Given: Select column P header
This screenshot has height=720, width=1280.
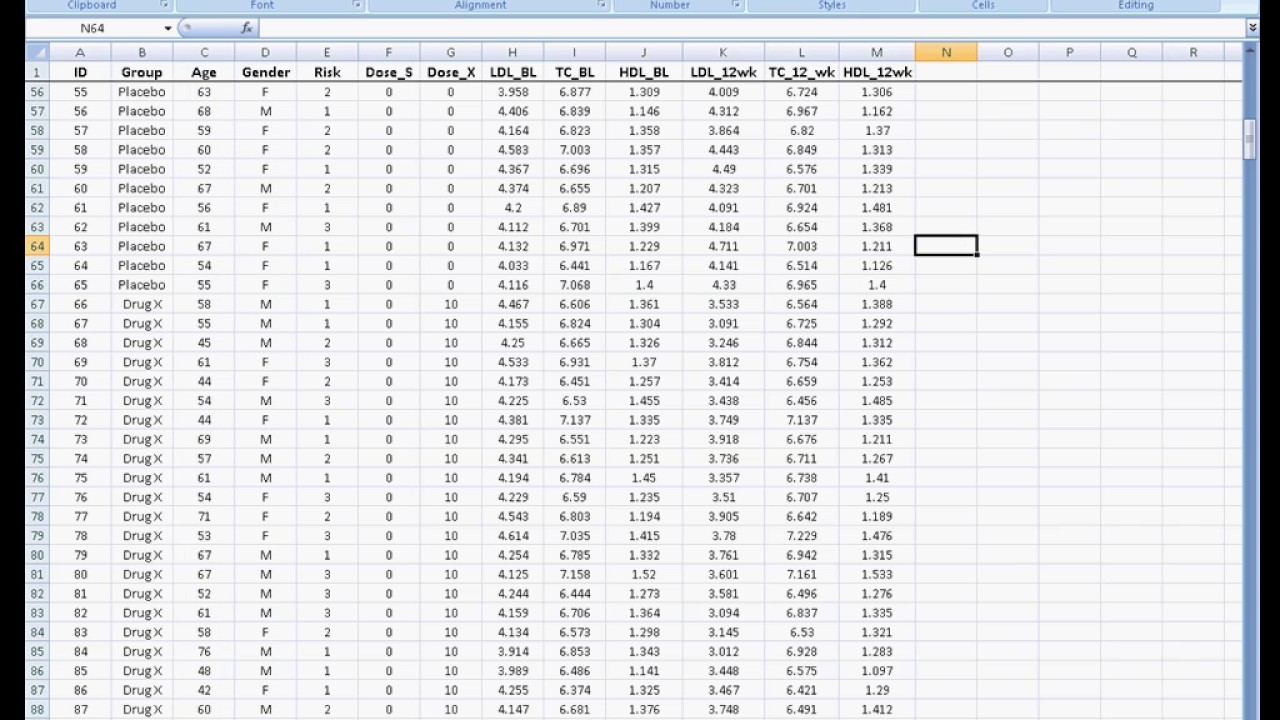Looking at the screenshot, I should (x=1070, y=52).
